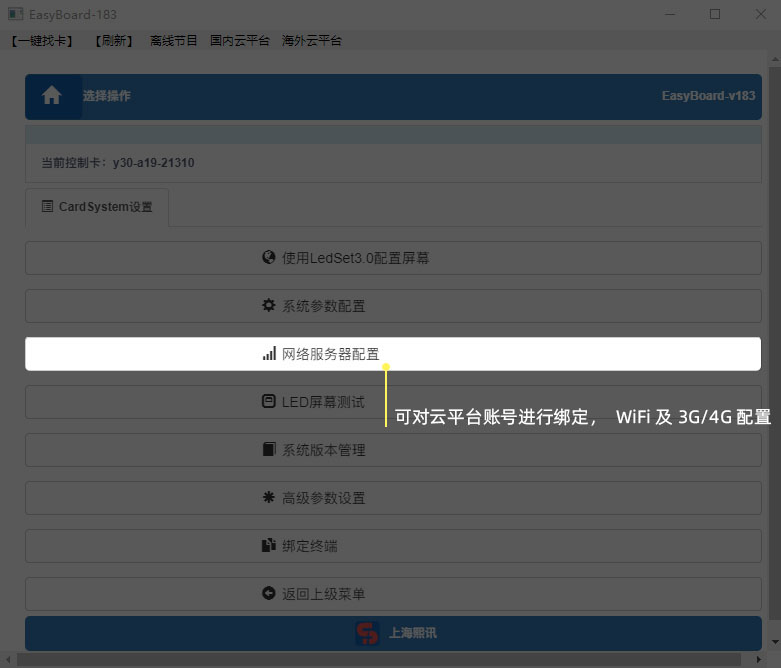This screenshot has width=781, height=668.
Task: Click the 绑定终端 button
Action: point(393,546)
